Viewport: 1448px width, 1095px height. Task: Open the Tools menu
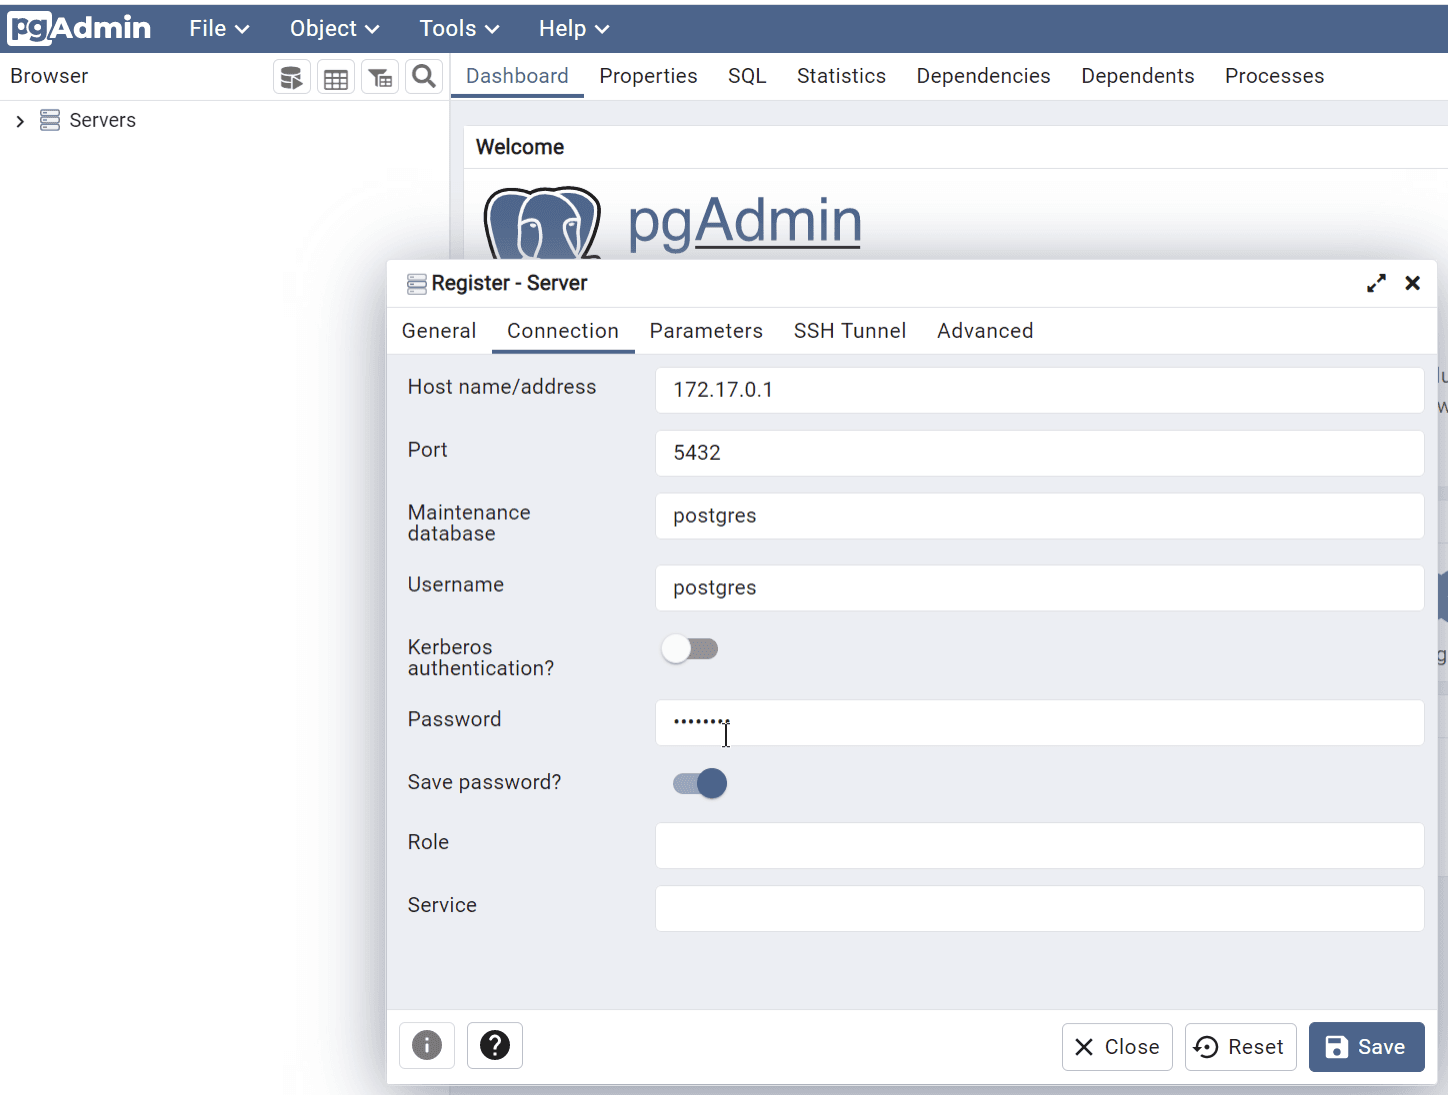(459, 29)
